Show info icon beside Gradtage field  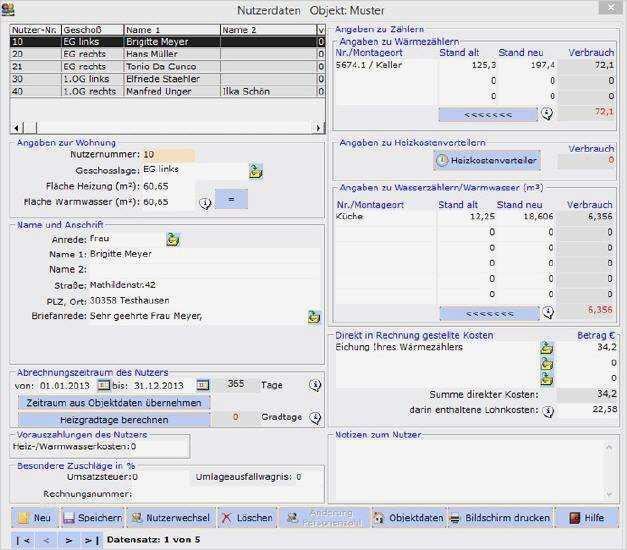pyautogui.click(x=315, y=418)
